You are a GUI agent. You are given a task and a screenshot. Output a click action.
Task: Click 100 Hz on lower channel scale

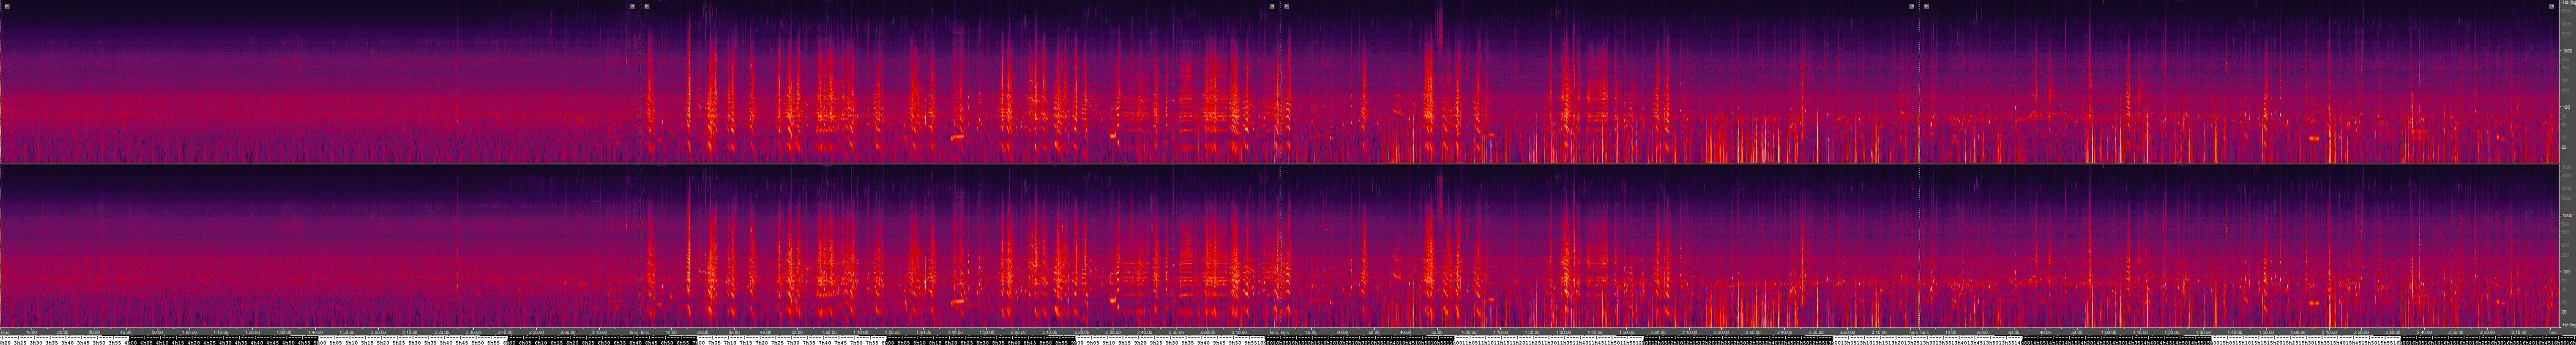pos(2566,271)
